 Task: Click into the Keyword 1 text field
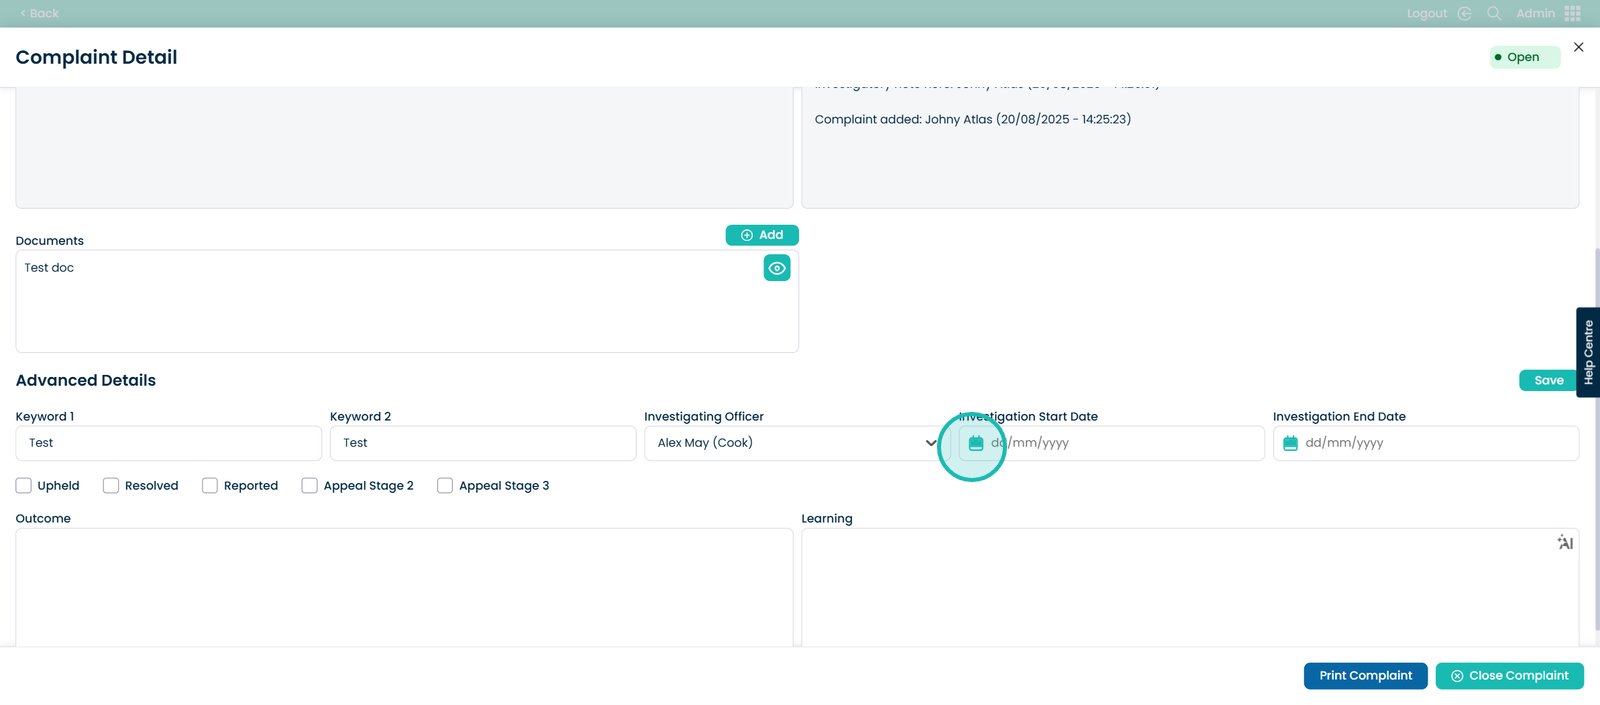coord(168,443)
